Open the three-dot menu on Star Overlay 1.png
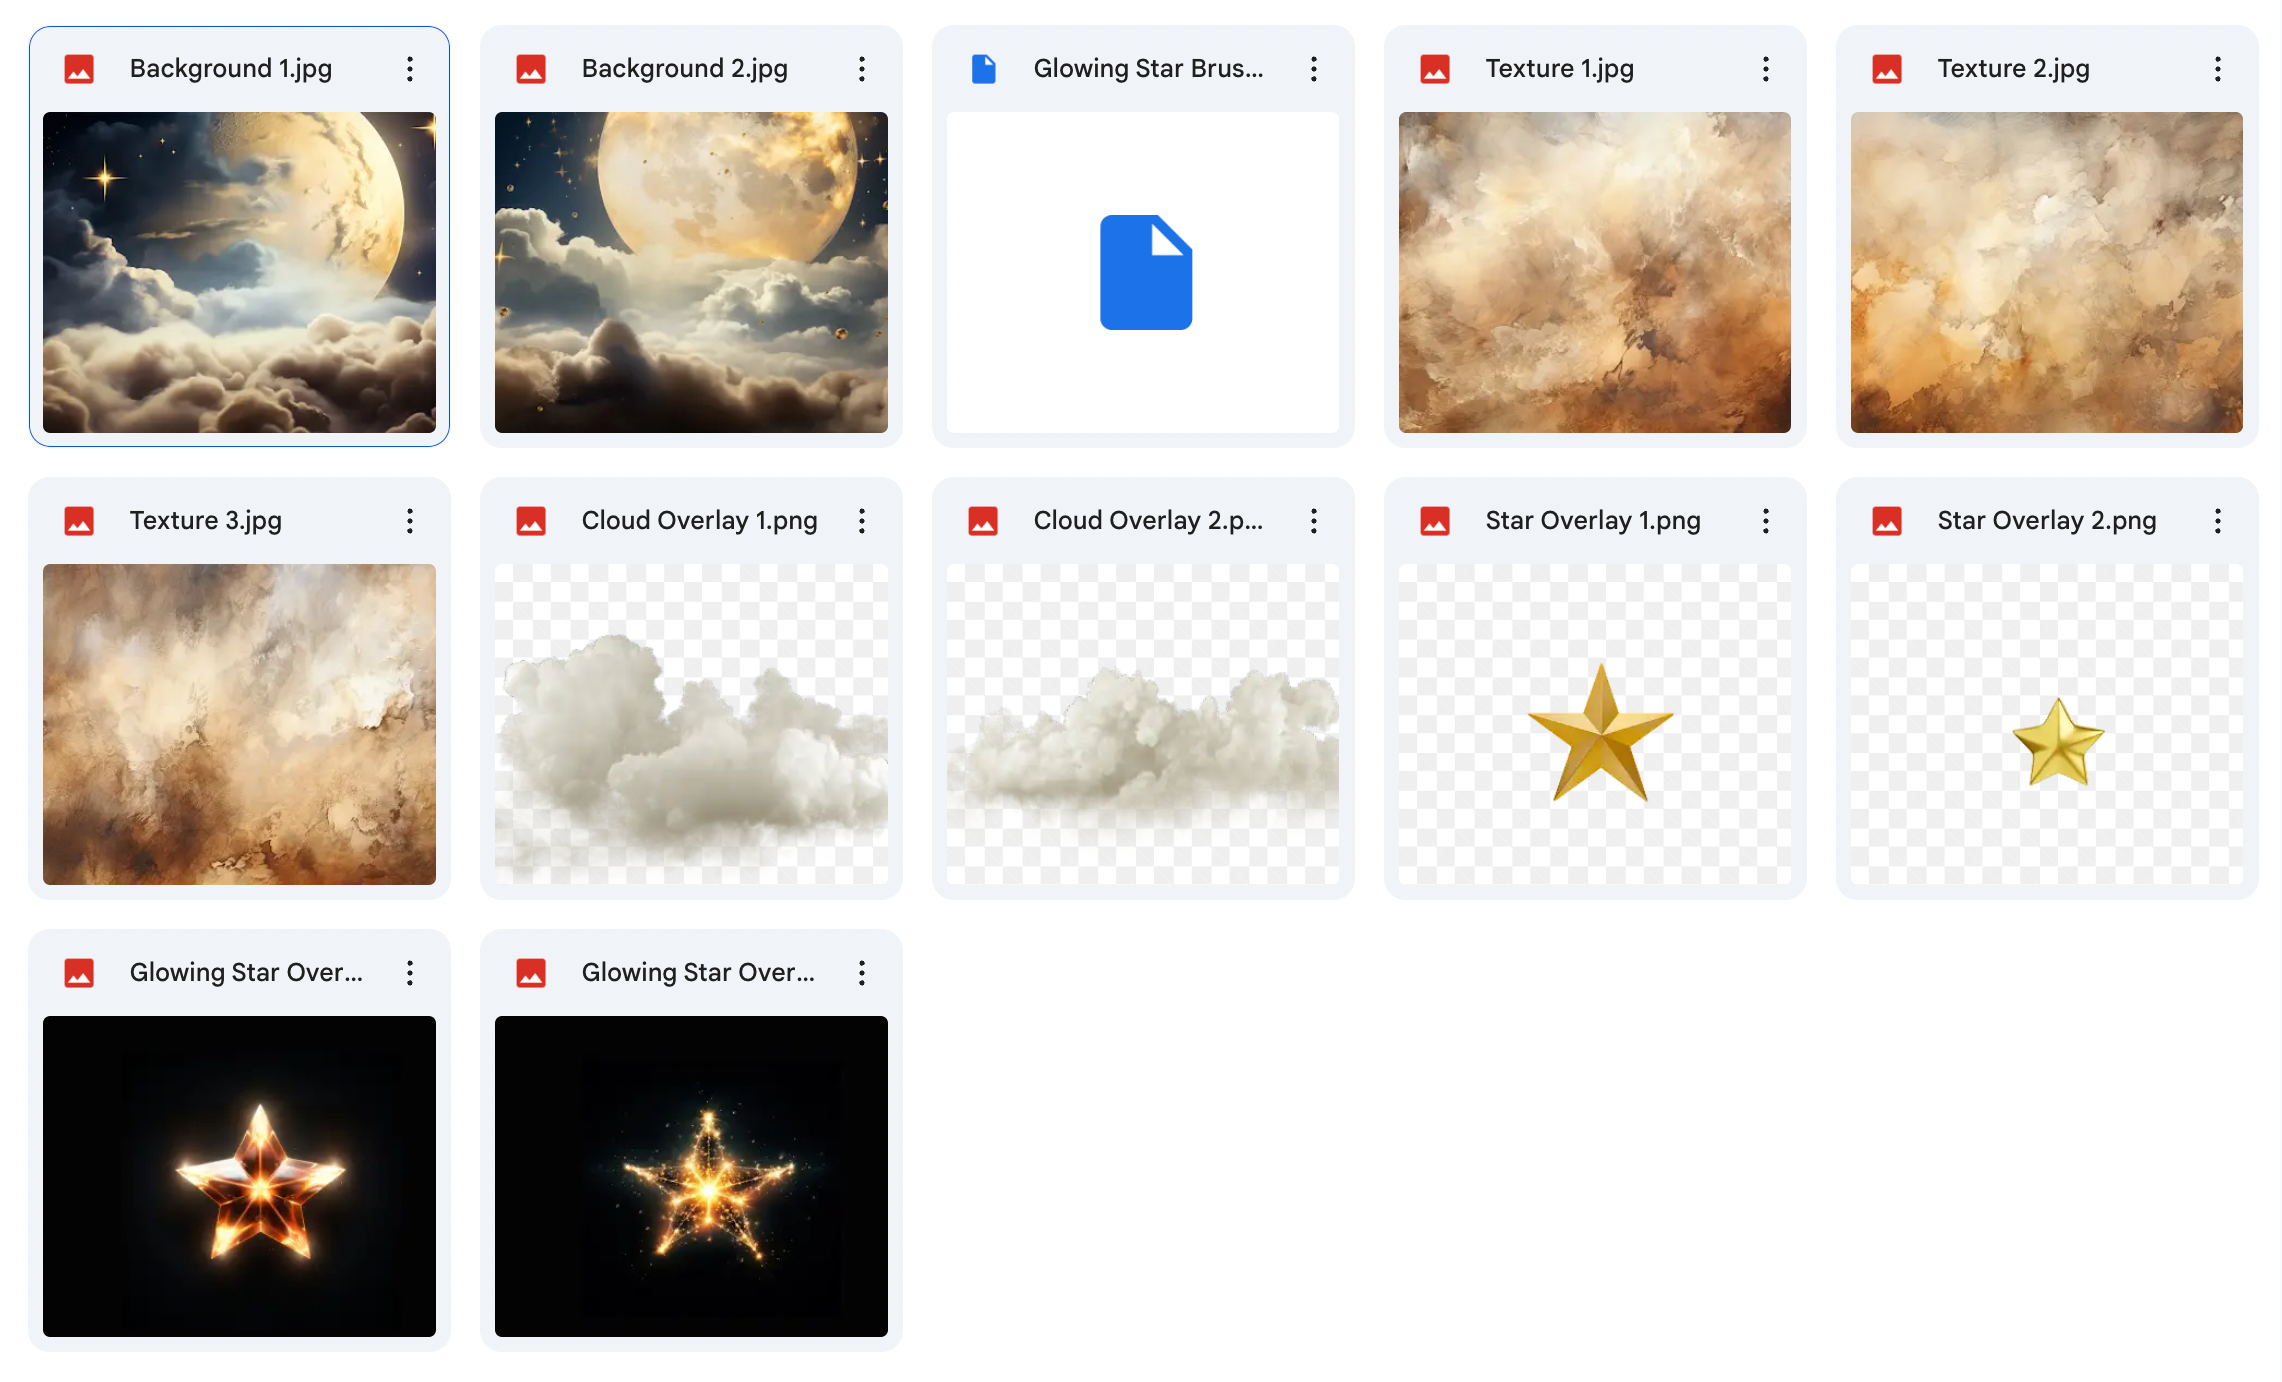Screen dimensions: 2282x1382 [x=1766, y=521]
